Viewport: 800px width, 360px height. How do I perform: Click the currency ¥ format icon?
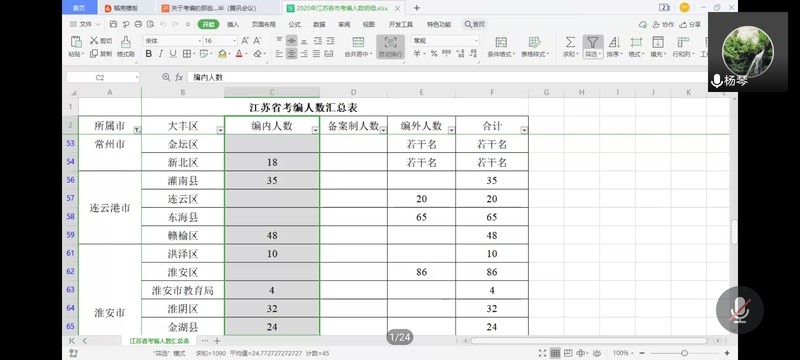417,54
